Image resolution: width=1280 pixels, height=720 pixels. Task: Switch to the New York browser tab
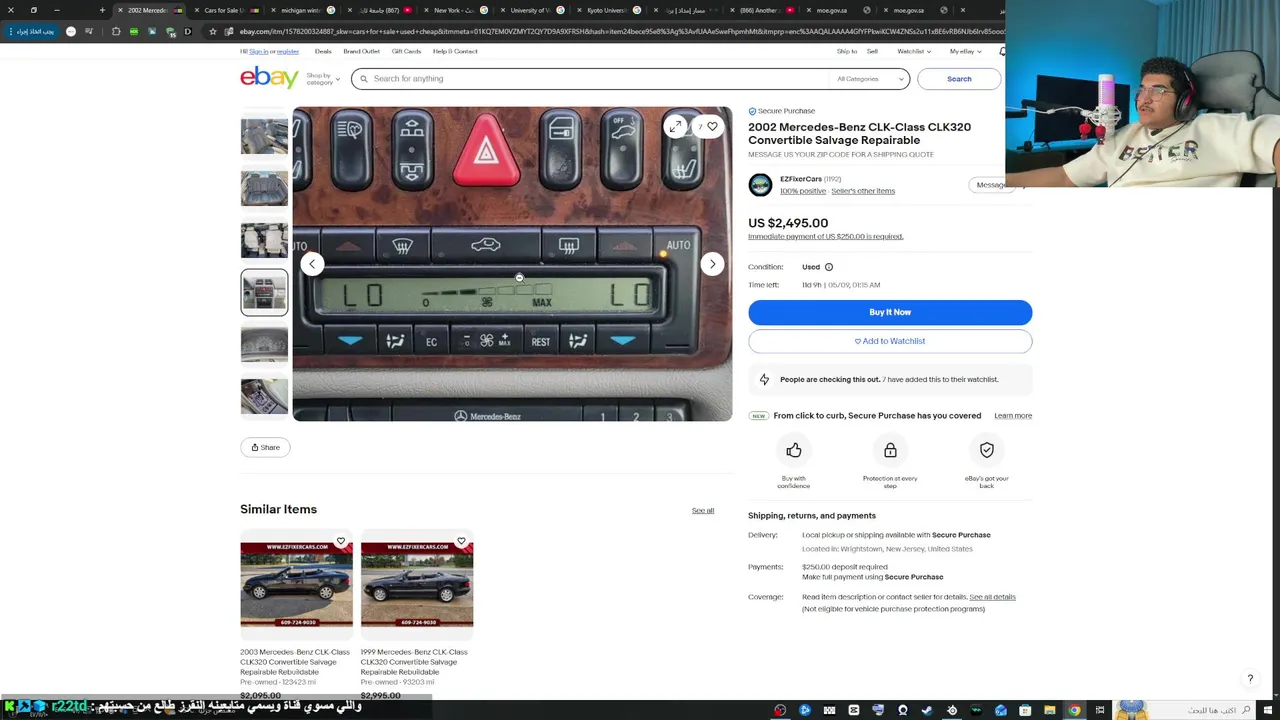[456, 10]
